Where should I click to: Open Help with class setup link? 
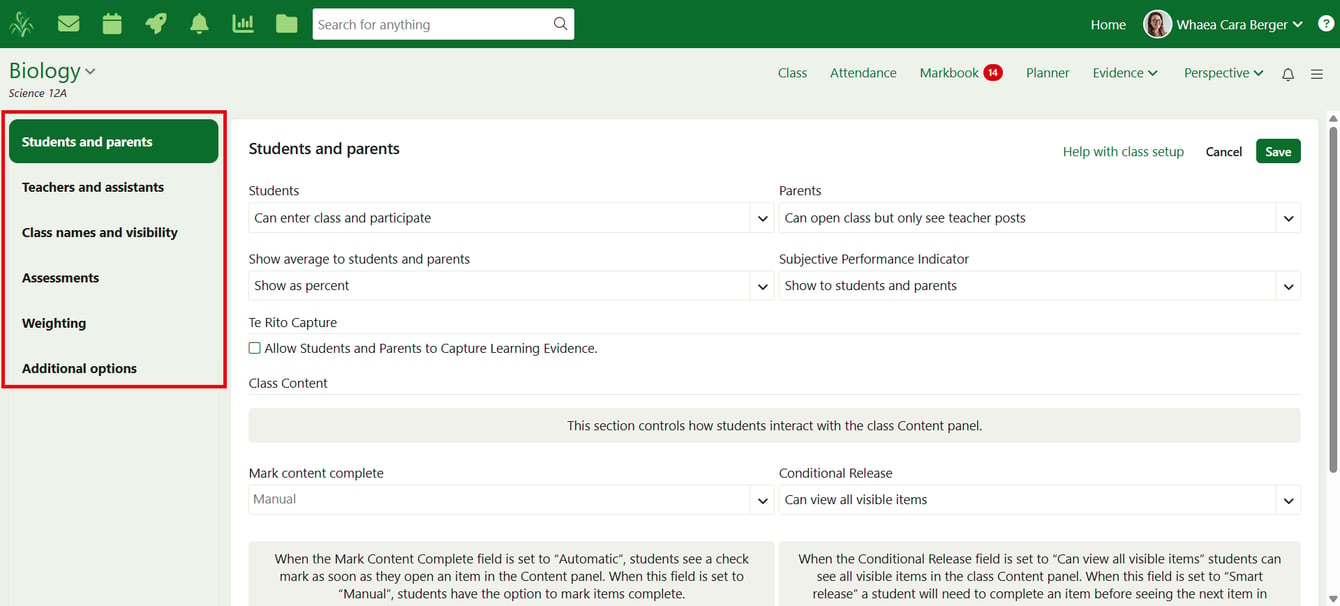click(x=1123, y=152)
